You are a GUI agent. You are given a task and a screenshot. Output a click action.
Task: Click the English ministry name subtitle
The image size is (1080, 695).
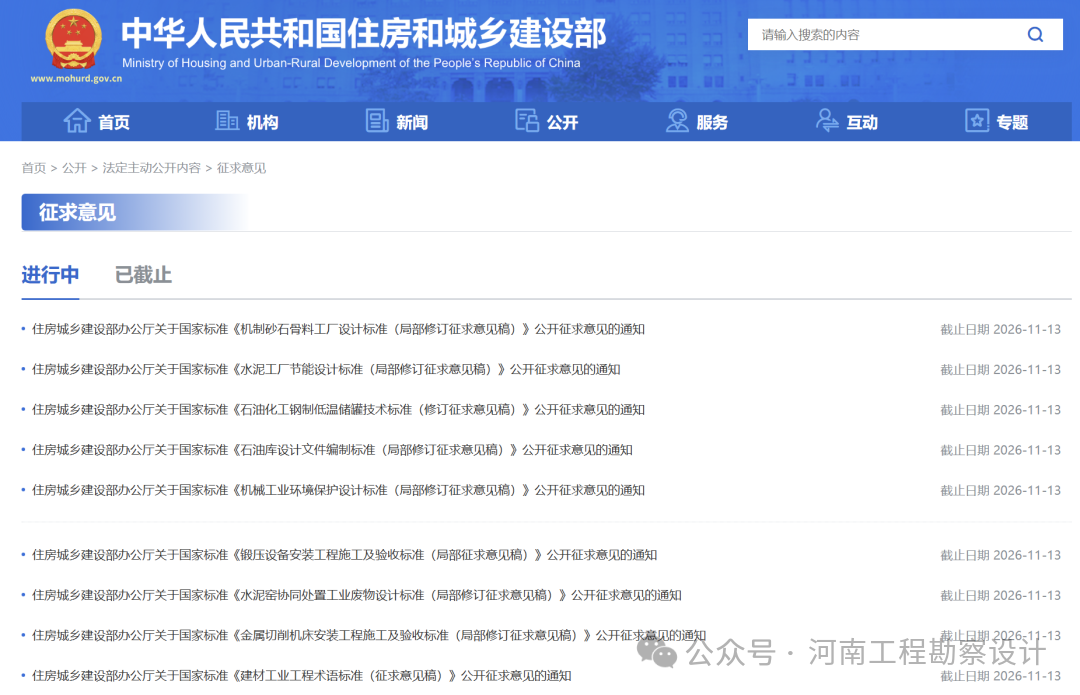351,63
